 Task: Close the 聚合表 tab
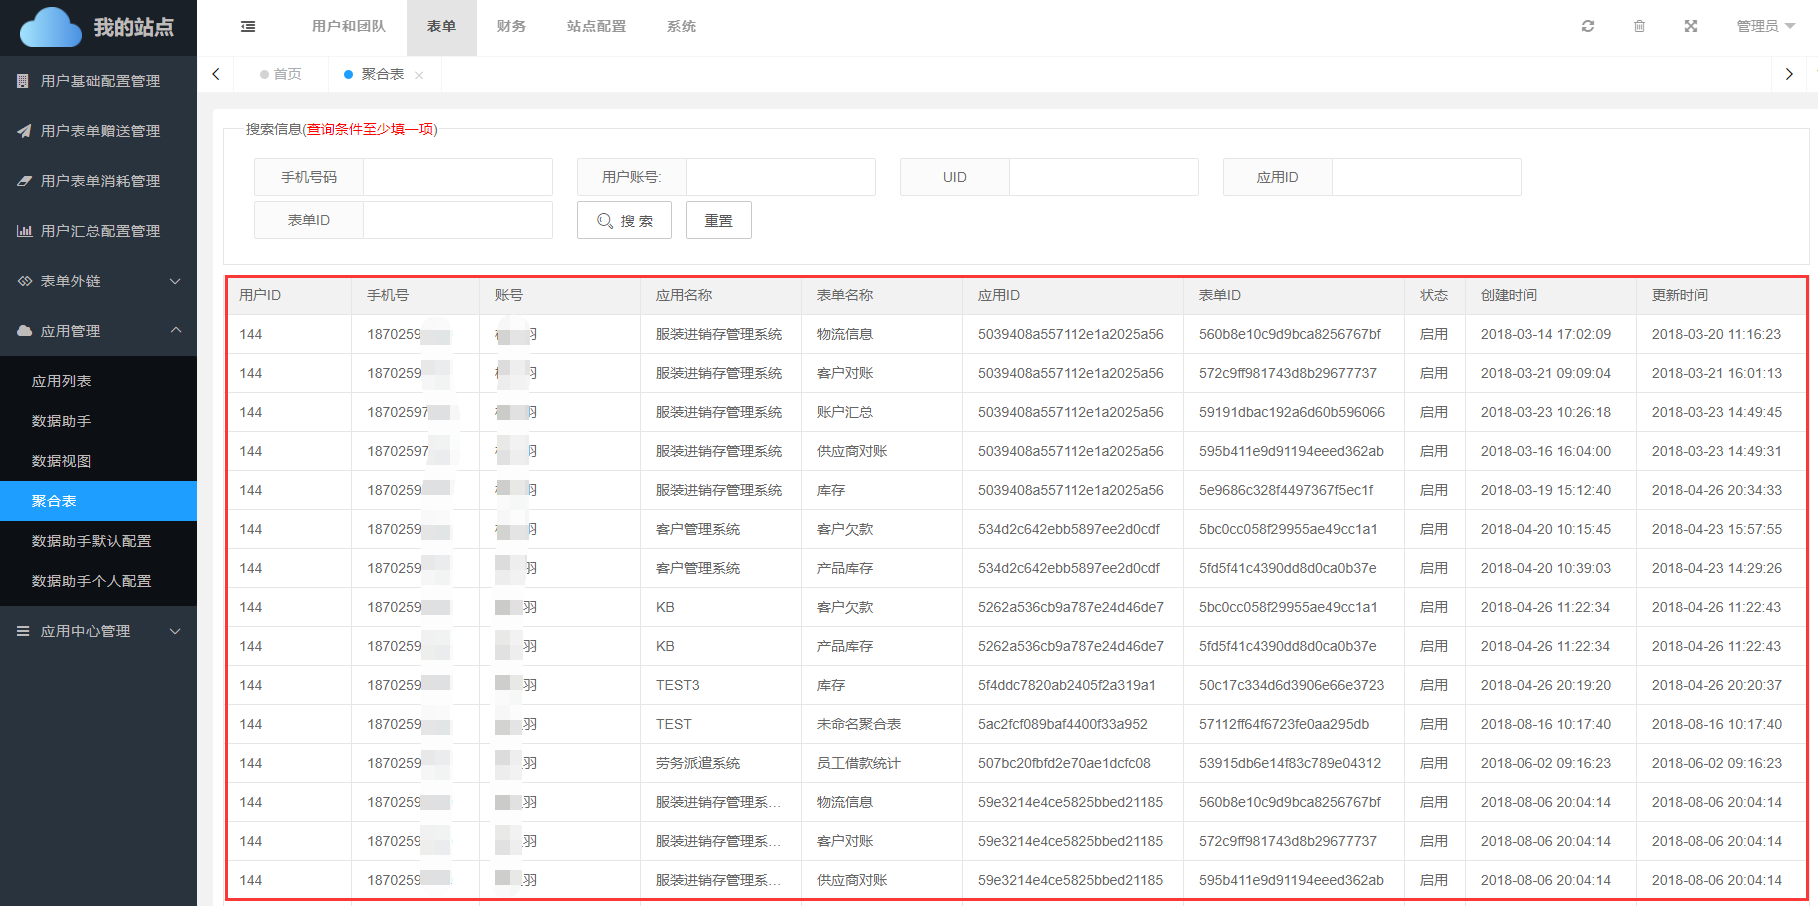(419, 75)
